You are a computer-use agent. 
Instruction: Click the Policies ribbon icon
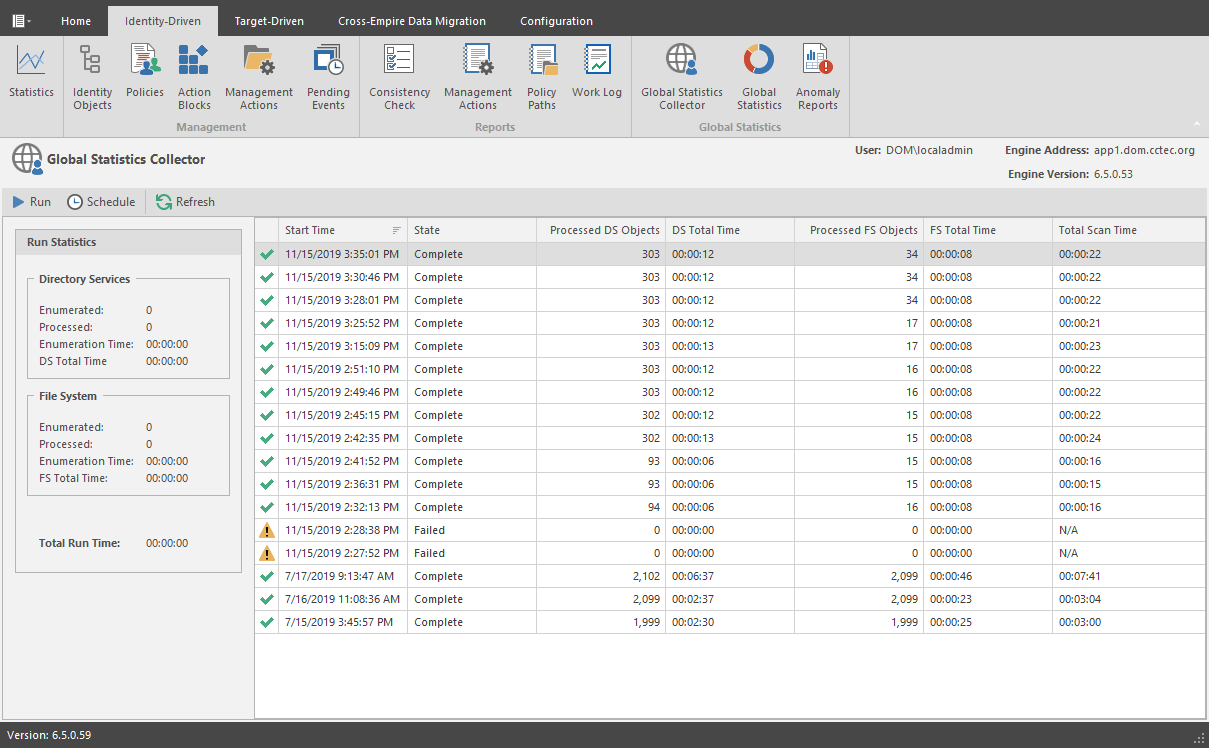tap(145, 72)
